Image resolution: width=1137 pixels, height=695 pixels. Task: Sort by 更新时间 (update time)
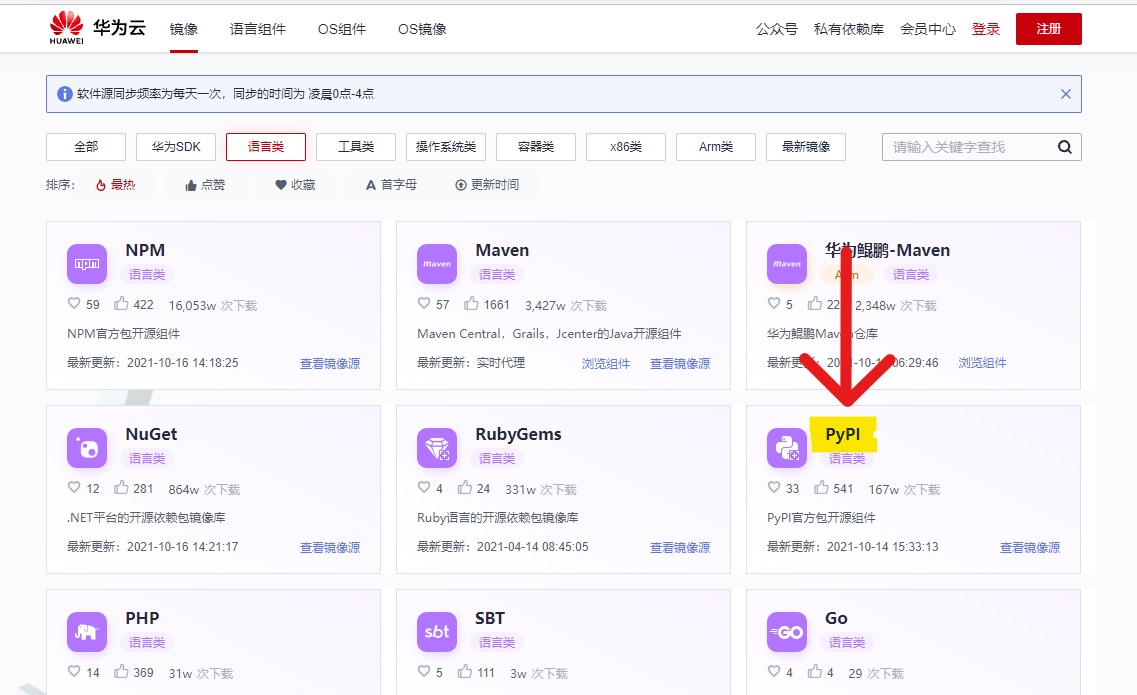(487, 185)
